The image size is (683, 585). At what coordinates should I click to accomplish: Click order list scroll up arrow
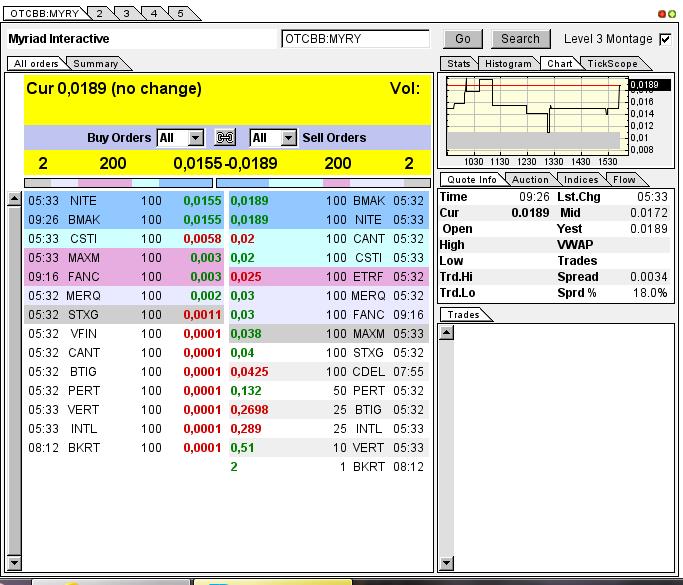[x=14, y=199]
